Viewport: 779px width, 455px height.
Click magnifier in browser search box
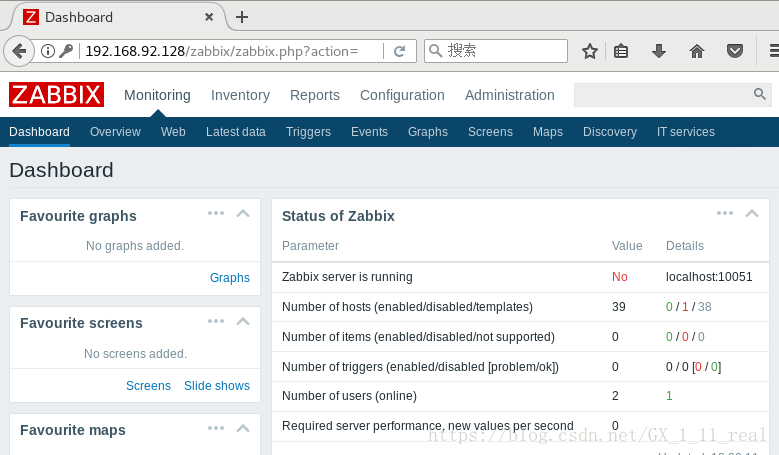click(435, 51)
